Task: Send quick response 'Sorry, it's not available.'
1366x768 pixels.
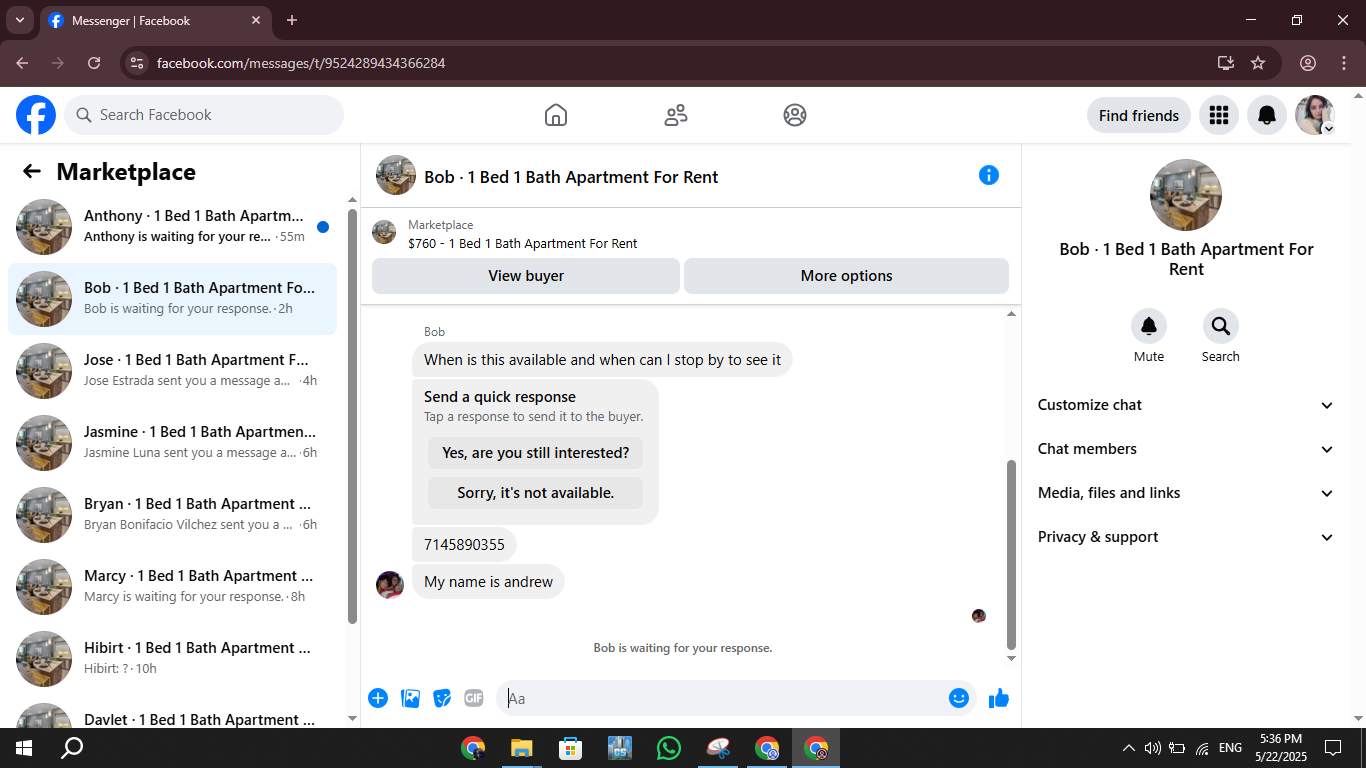Action: 536,493
